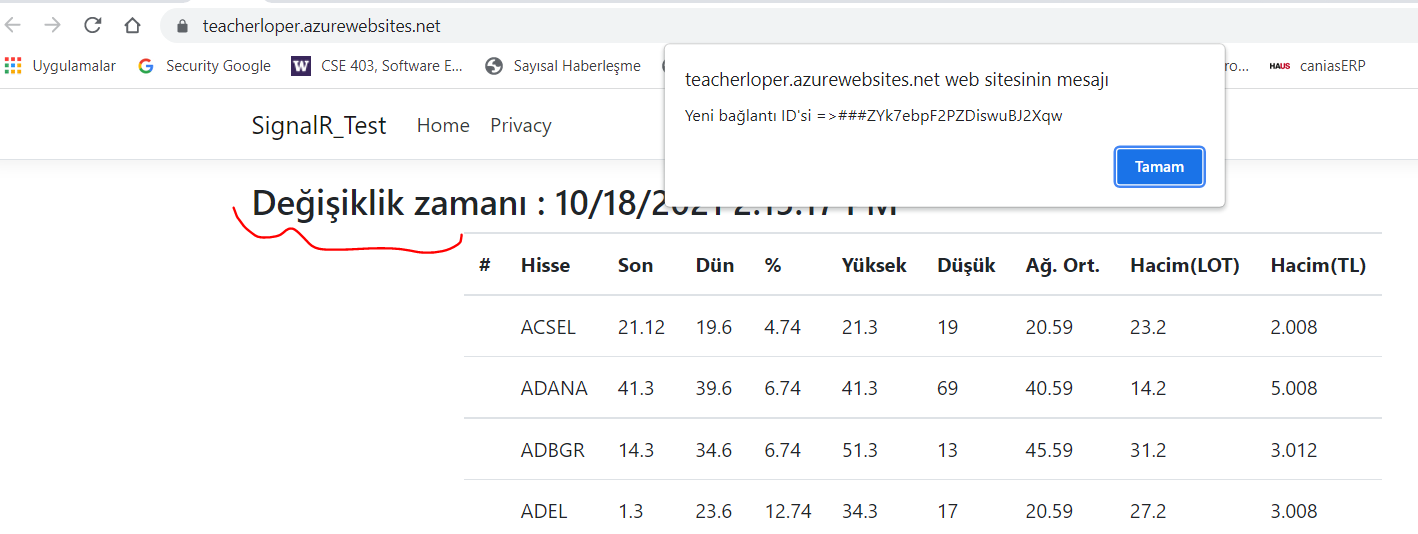Open the Uygulamalar apps grid bookmark

coord(60,66)
